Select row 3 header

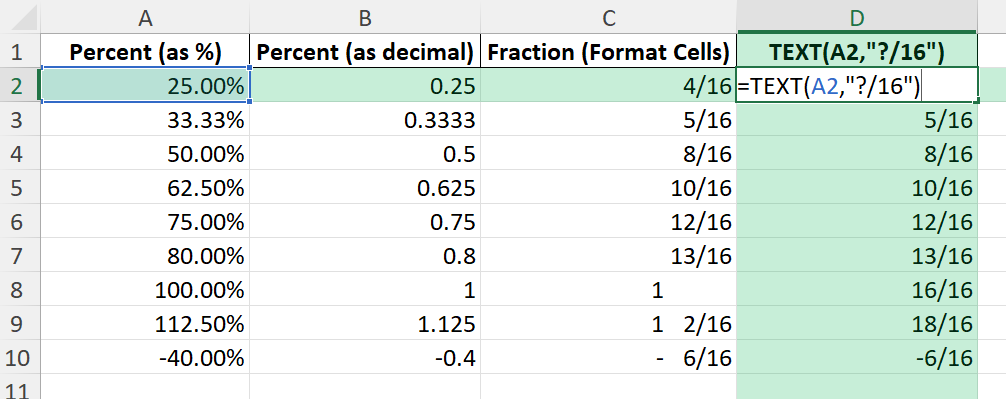click(x=20, y=119)
